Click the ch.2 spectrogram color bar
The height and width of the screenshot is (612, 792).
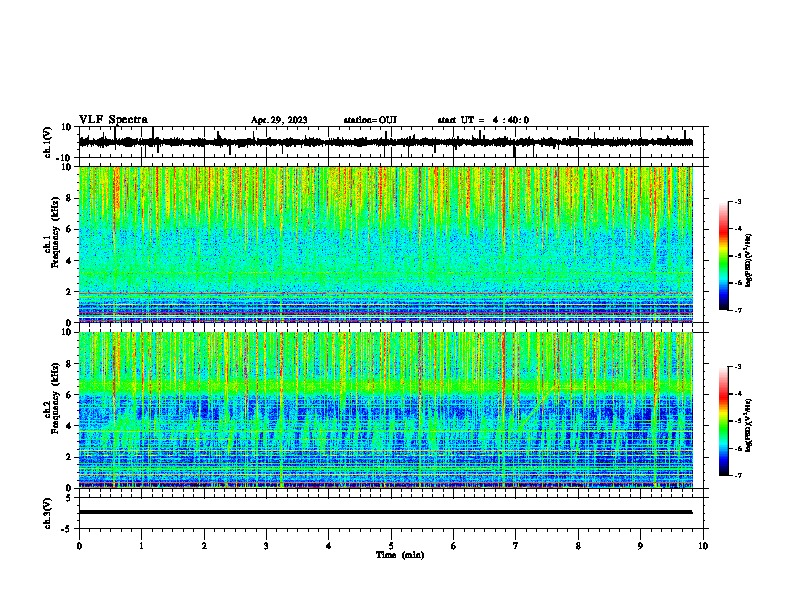tap(723, 421)
